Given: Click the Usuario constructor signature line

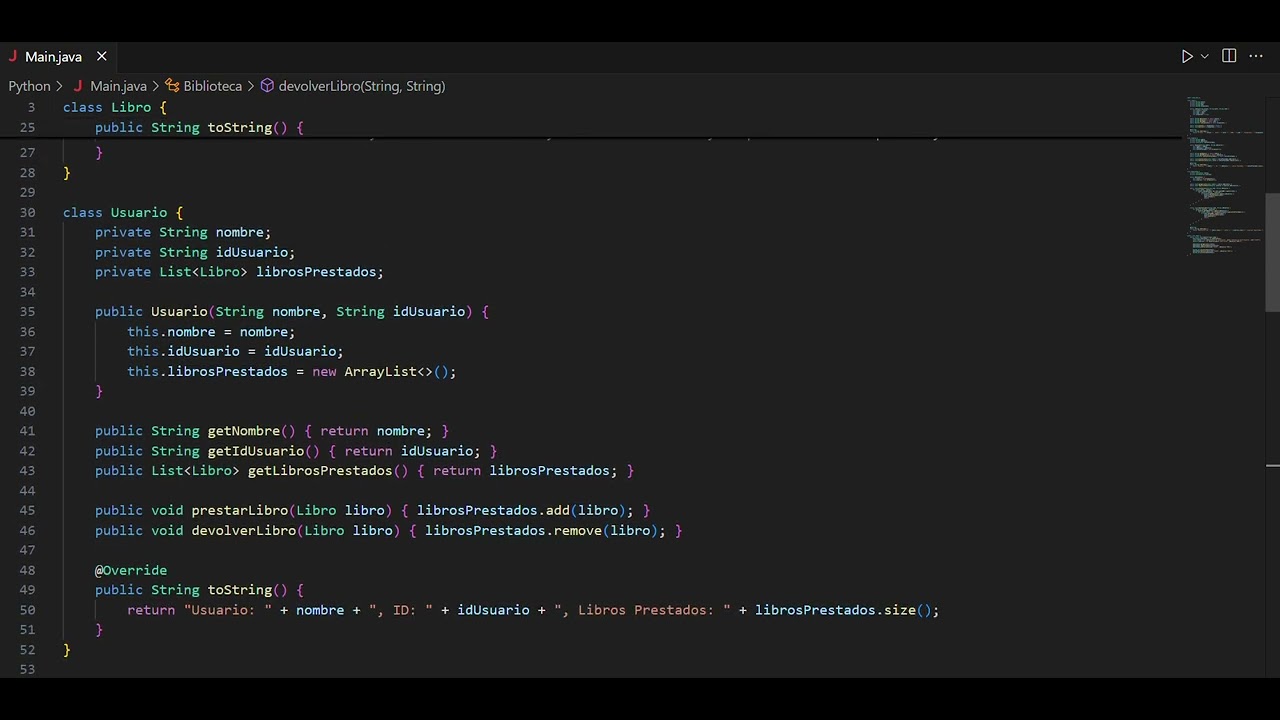Looking at the screenshot, I should pyautogui.click(x=292, y=312).
